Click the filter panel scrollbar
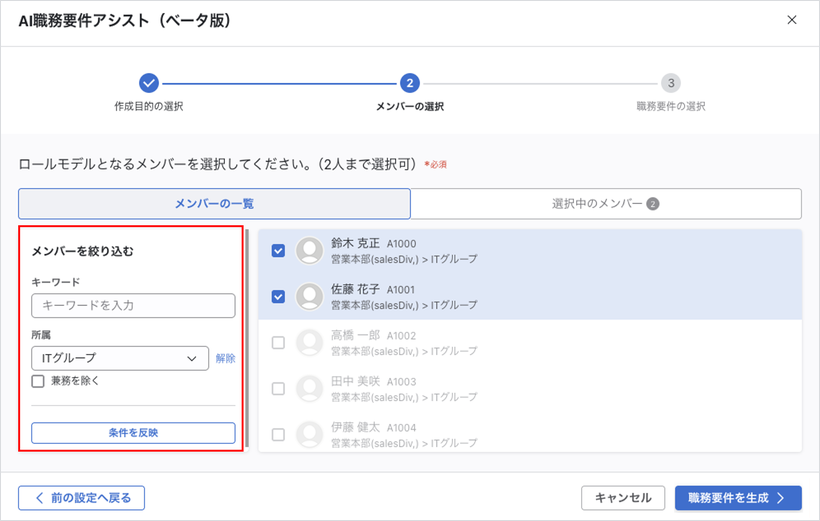This screenshot has width=820, height=521. 247,338
